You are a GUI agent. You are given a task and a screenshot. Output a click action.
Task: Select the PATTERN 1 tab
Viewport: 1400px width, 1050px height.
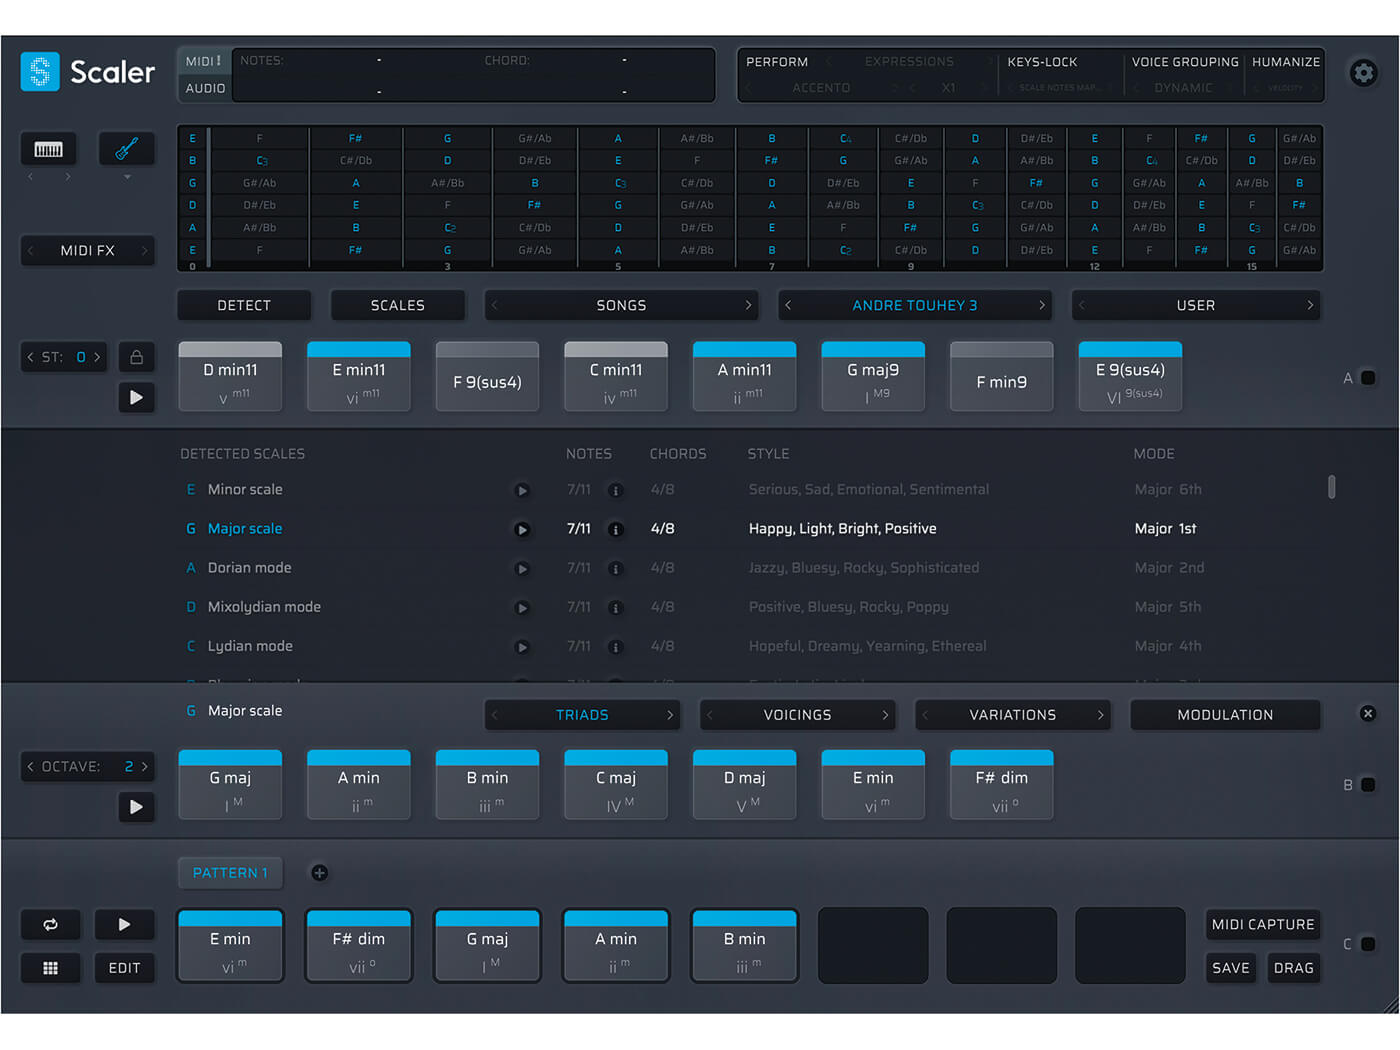tap(229, 872)
